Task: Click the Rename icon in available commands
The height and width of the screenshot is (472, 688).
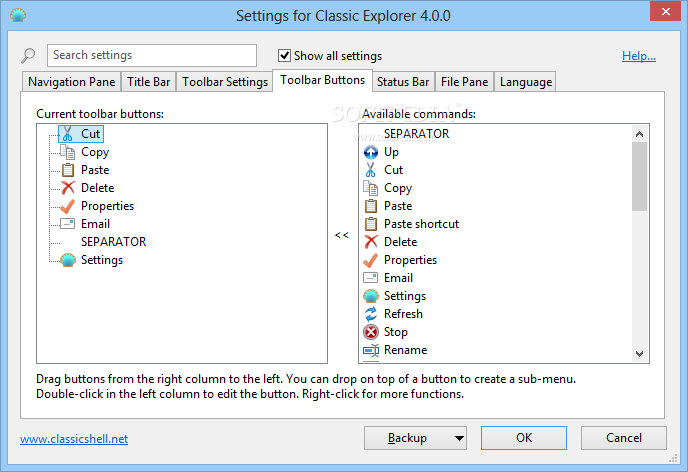Action: coord(371,350)
